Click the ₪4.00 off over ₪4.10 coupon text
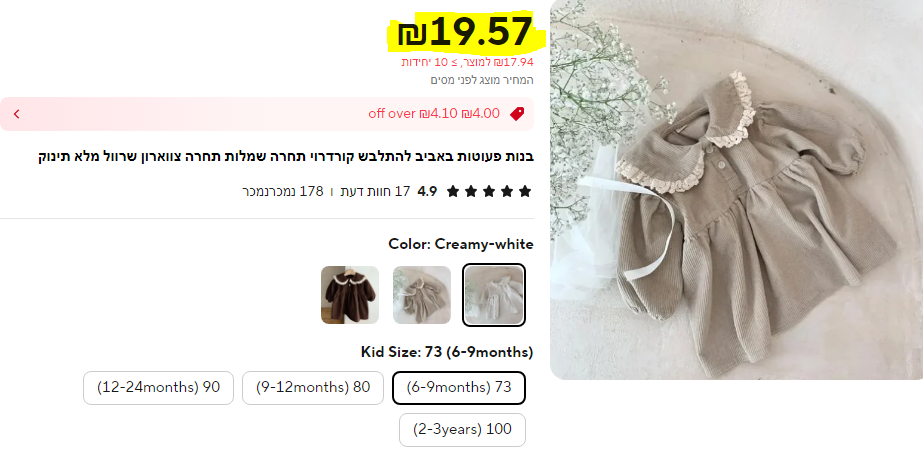 (x=434, y=114)
